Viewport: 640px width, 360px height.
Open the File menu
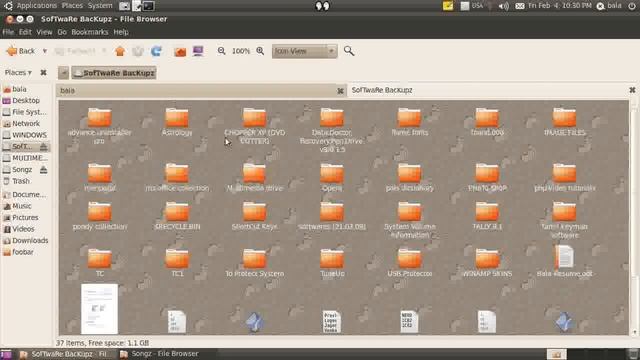(x=8, y=32)
